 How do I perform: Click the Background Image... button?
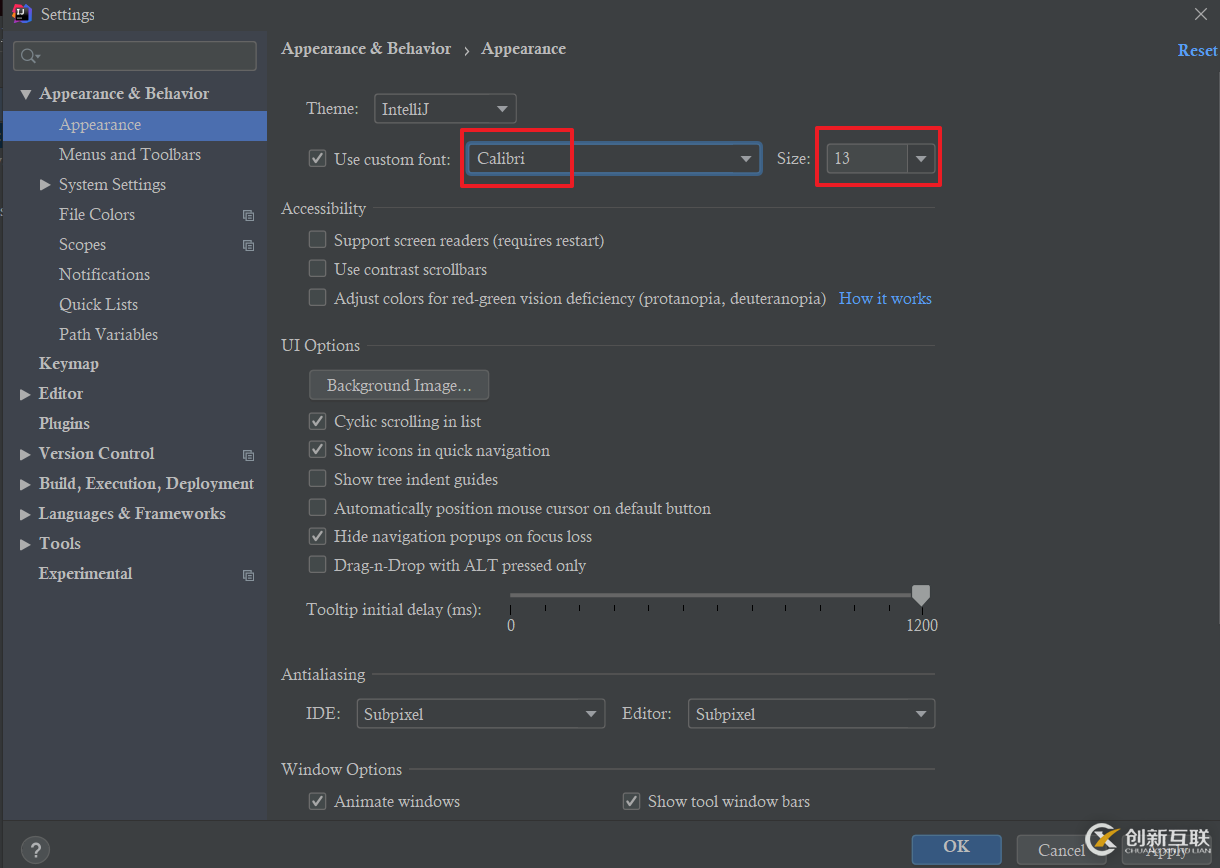coord(399,385)
